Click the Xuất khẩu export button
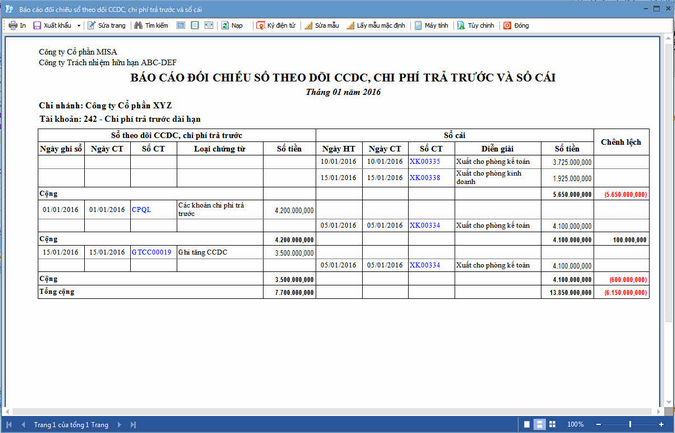675x433 pixels. [x=52, y=25]
